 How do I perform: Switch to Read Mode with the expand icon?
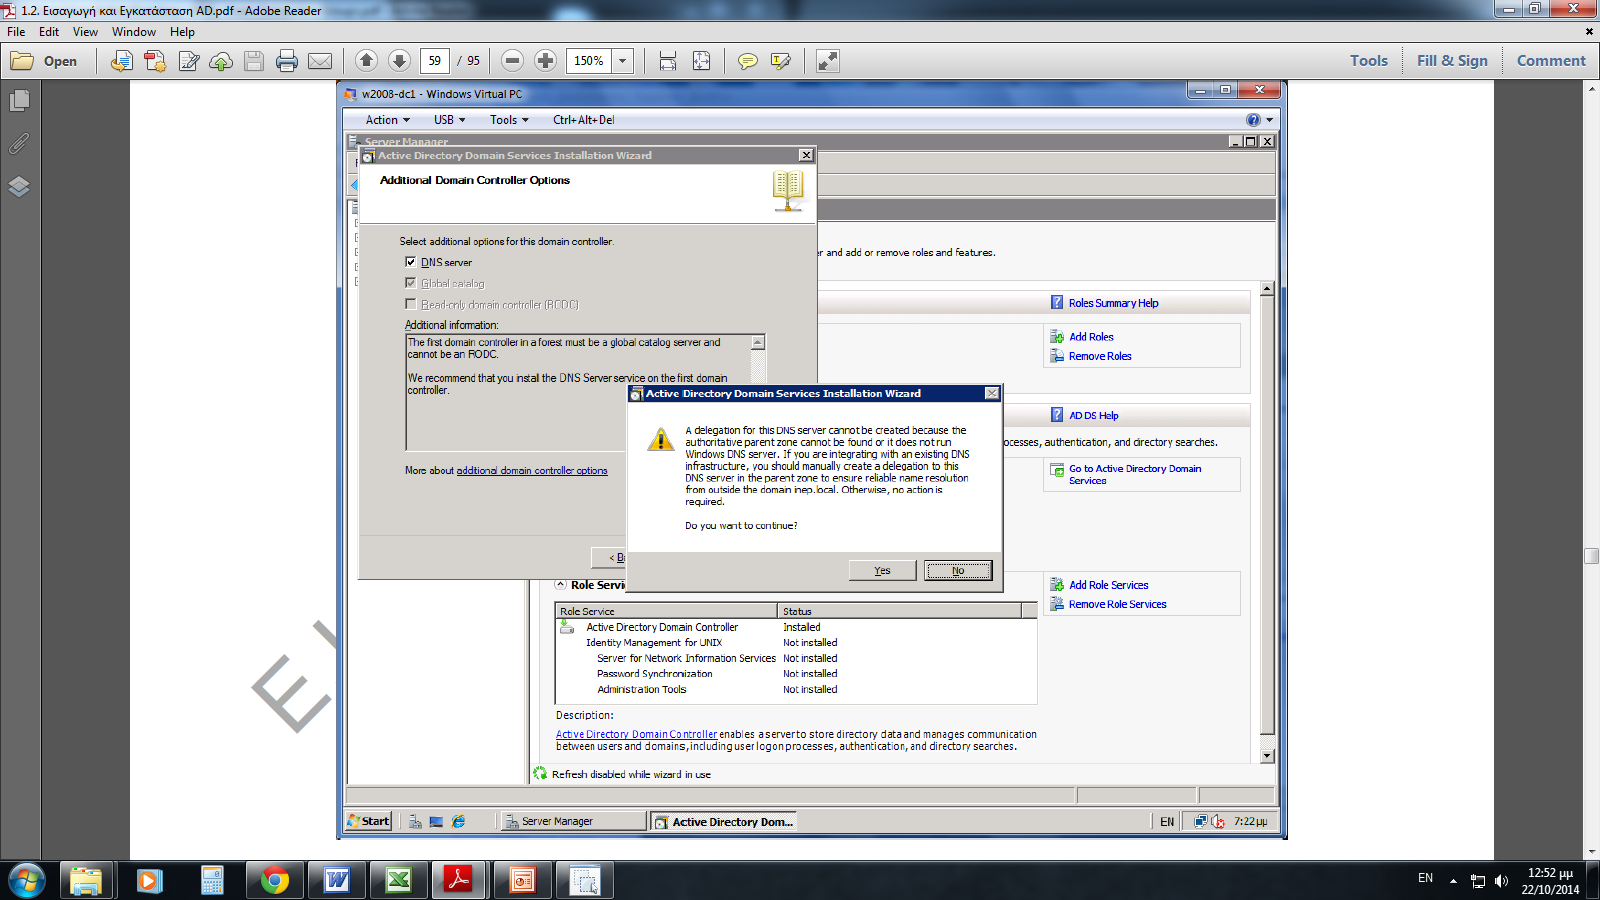point(828,61)
